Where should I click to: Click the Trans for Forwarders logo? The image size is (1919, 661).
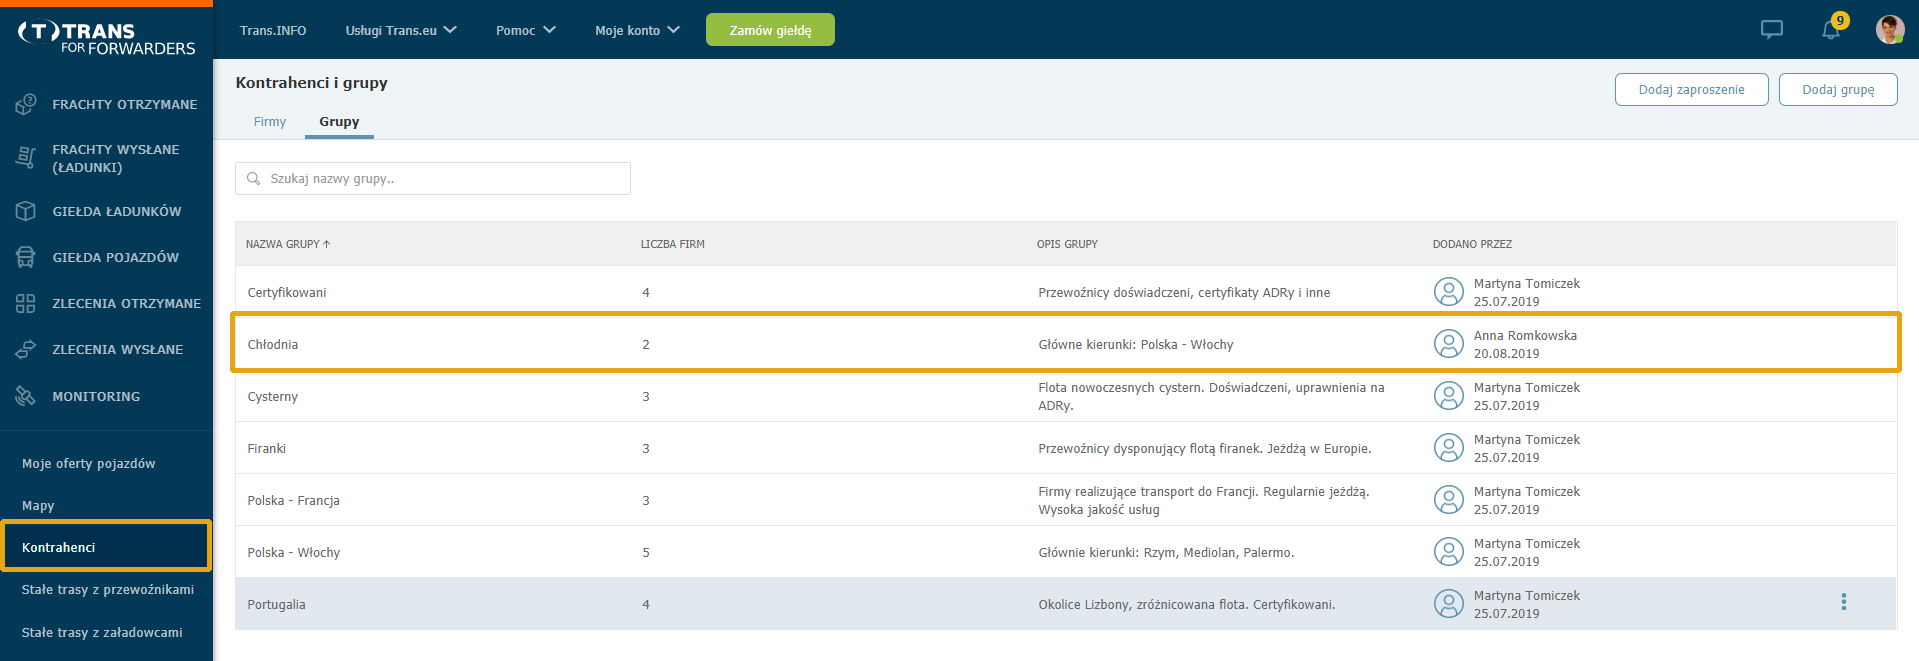[x=106, y=38]
